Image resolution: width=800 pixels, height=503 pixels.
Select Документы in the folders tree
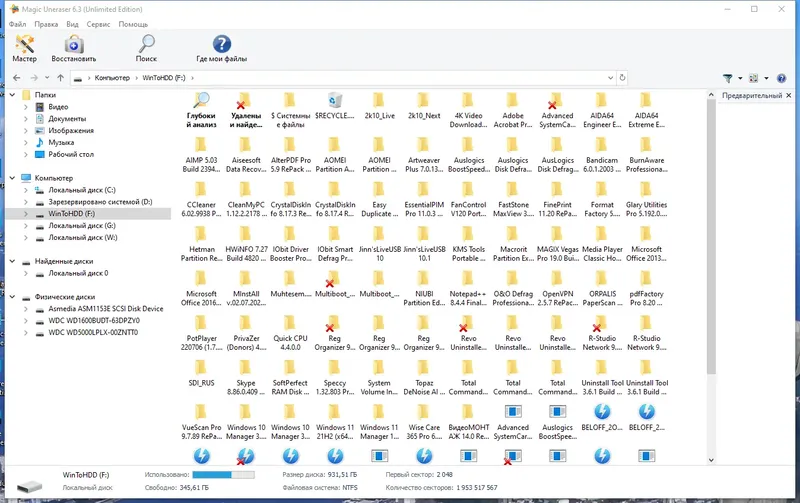pos(67,118)
